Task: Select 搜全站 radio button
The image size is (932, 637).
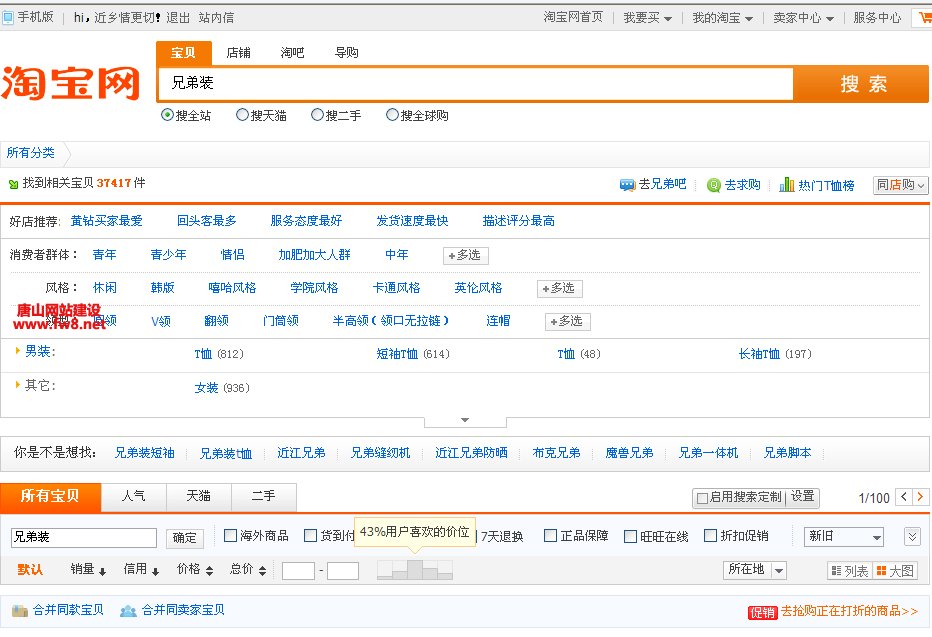Action: [x=167, y=115]
